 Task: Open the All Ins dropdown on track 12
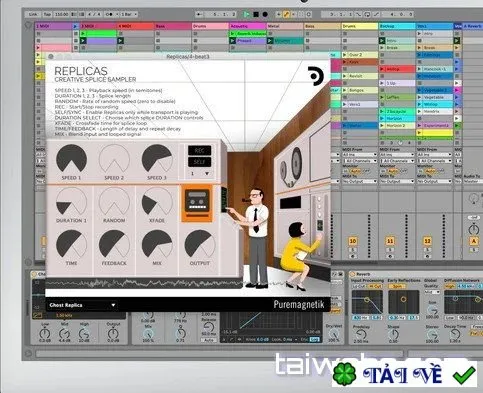click(435, 155)
